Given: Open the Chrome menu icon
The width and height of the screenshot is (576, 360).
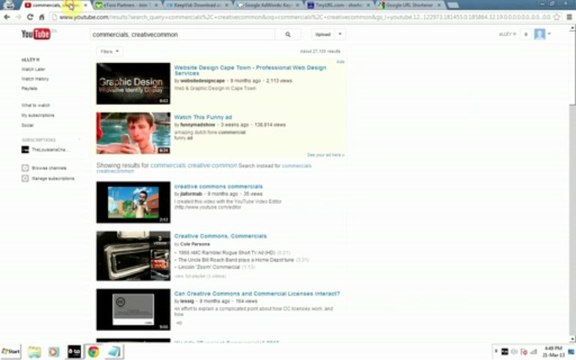Looking at the screenshot, I should (569, 17).
